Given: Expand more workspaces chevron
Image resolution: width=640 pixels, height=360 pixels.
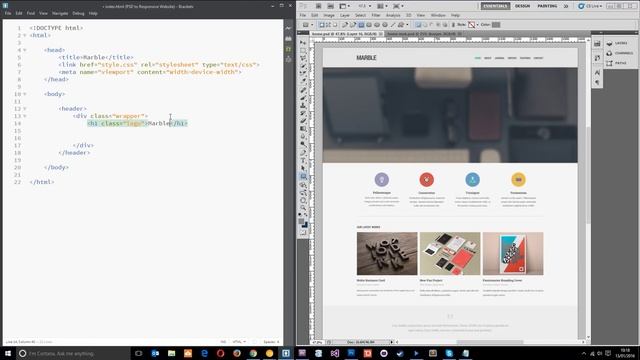Looking at the screenshot, I should pos(566,6).
